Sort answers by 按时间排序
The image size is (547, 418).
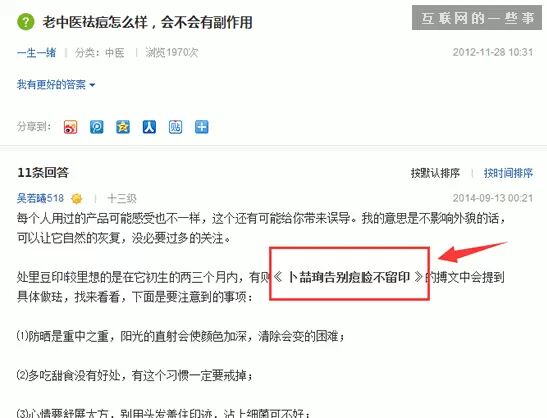pos(508,173)
